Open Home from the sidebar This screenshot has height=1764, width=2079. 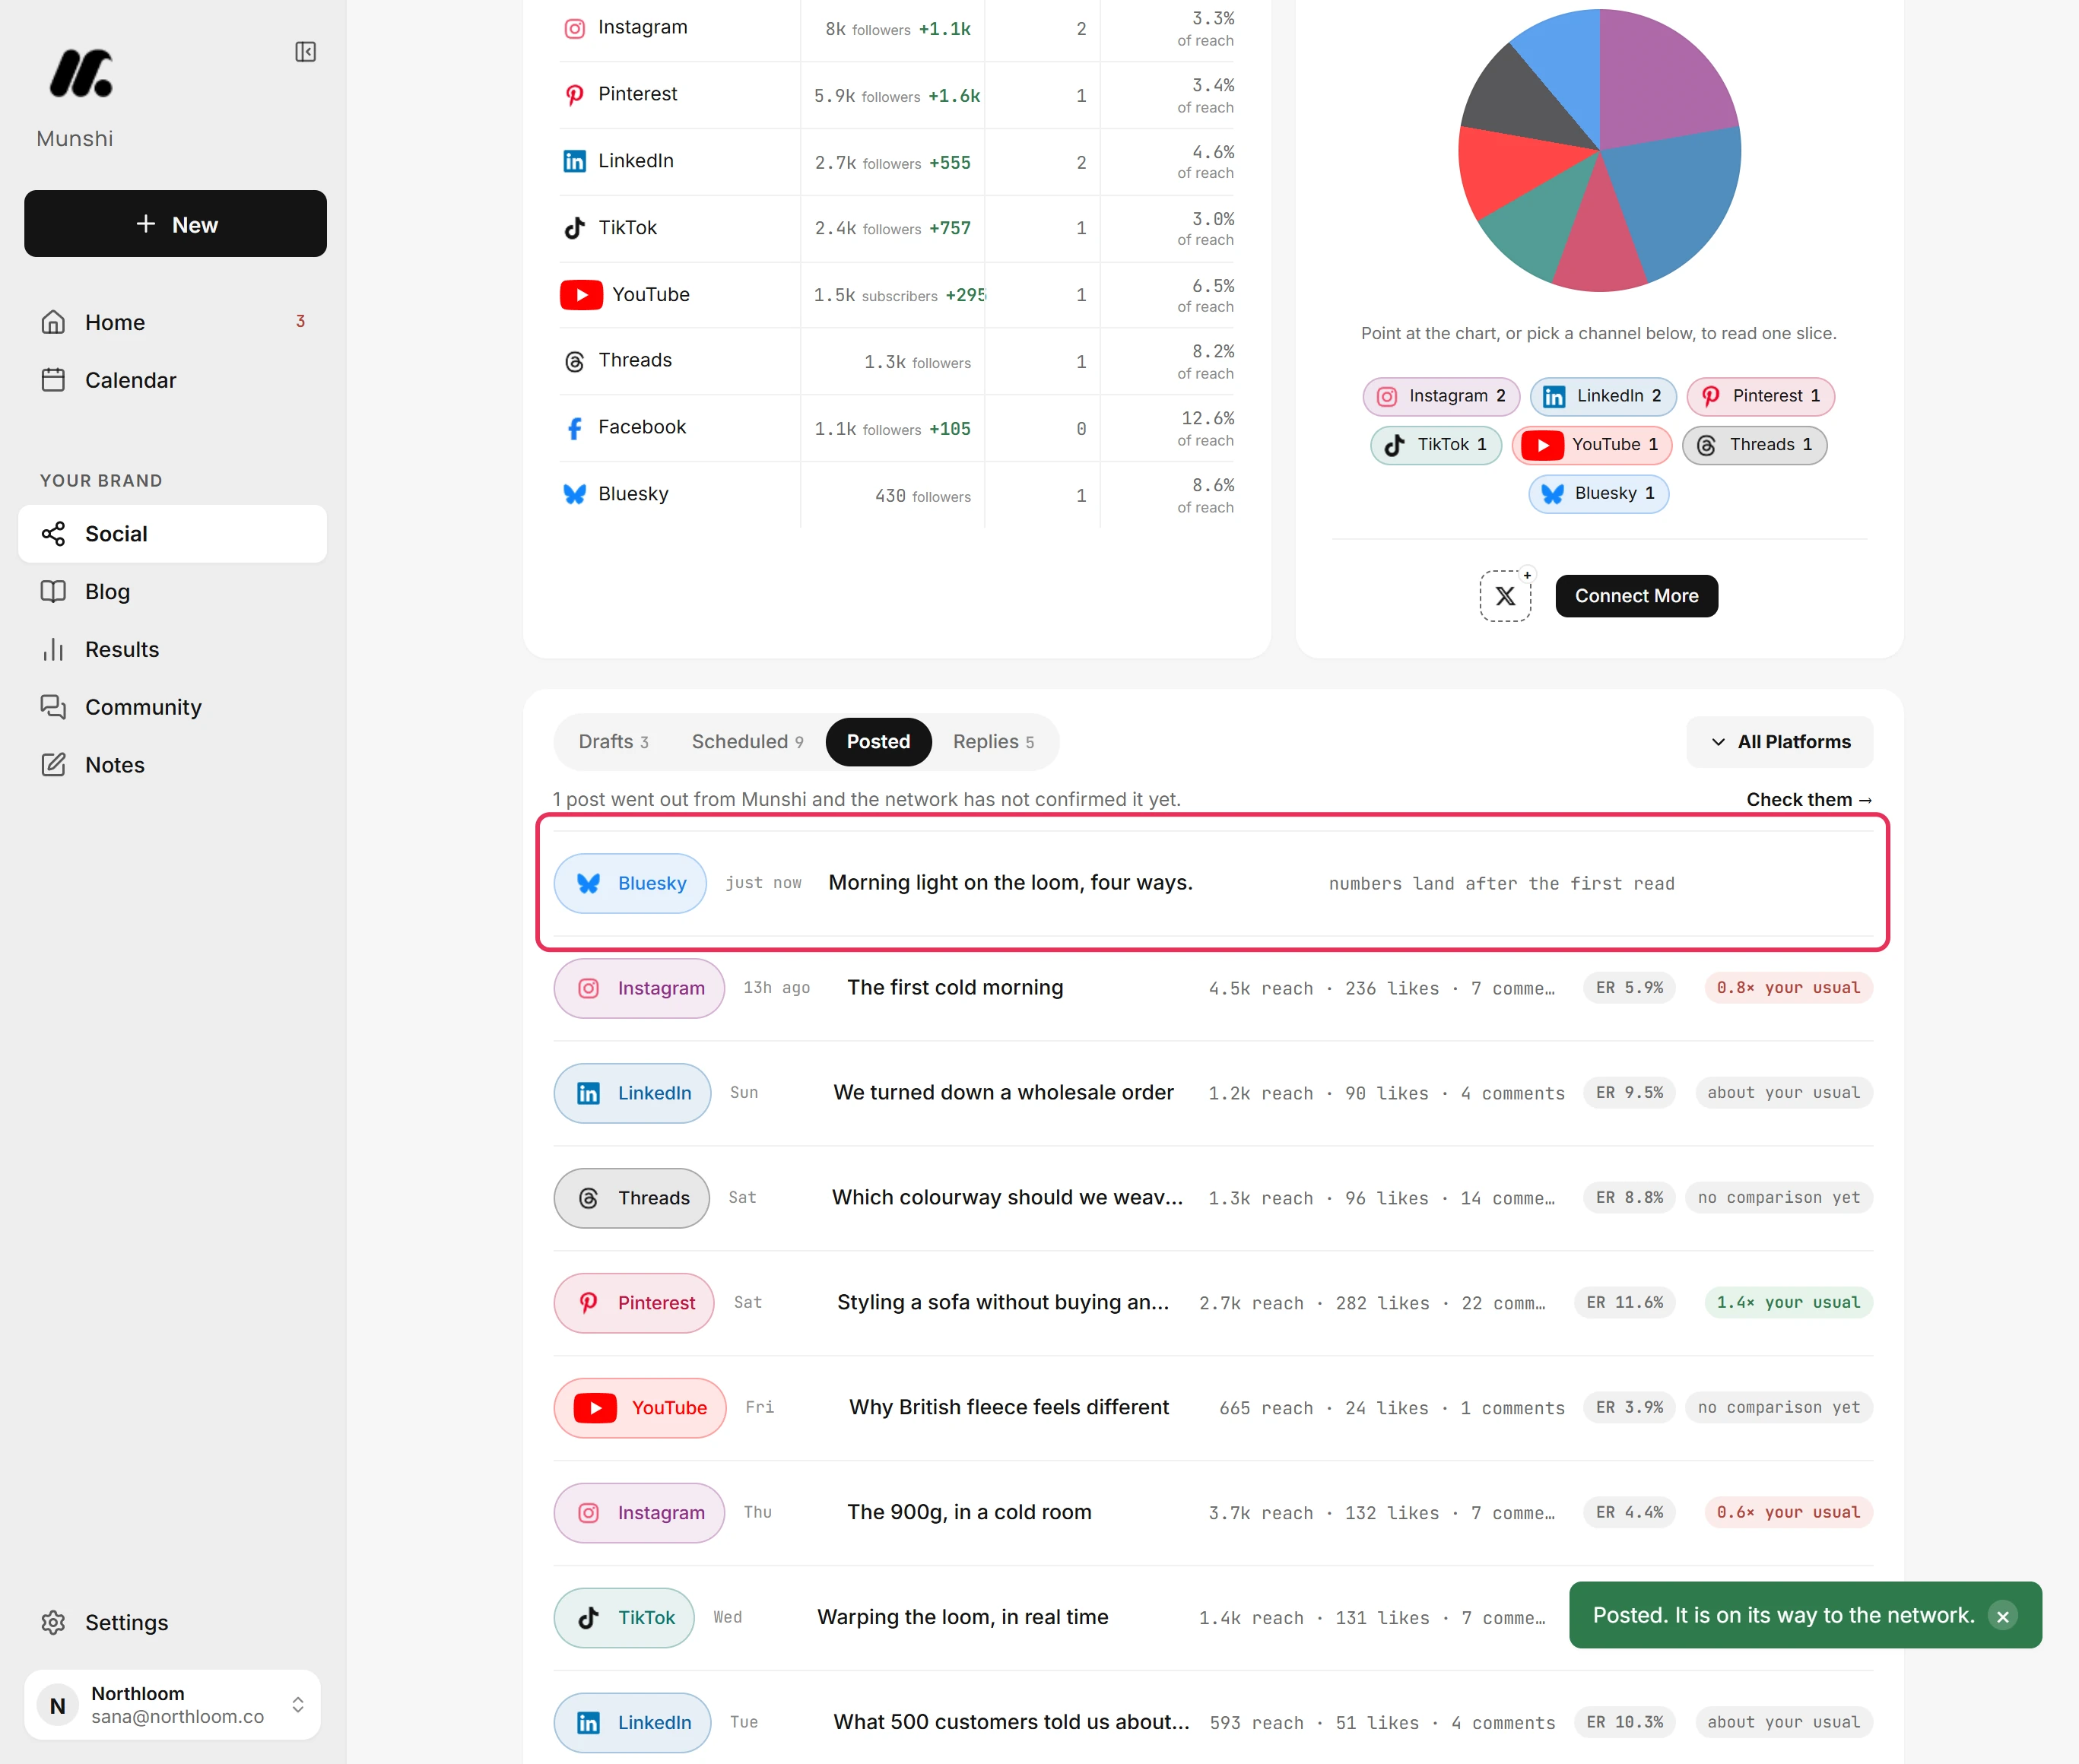pos(172,322)
